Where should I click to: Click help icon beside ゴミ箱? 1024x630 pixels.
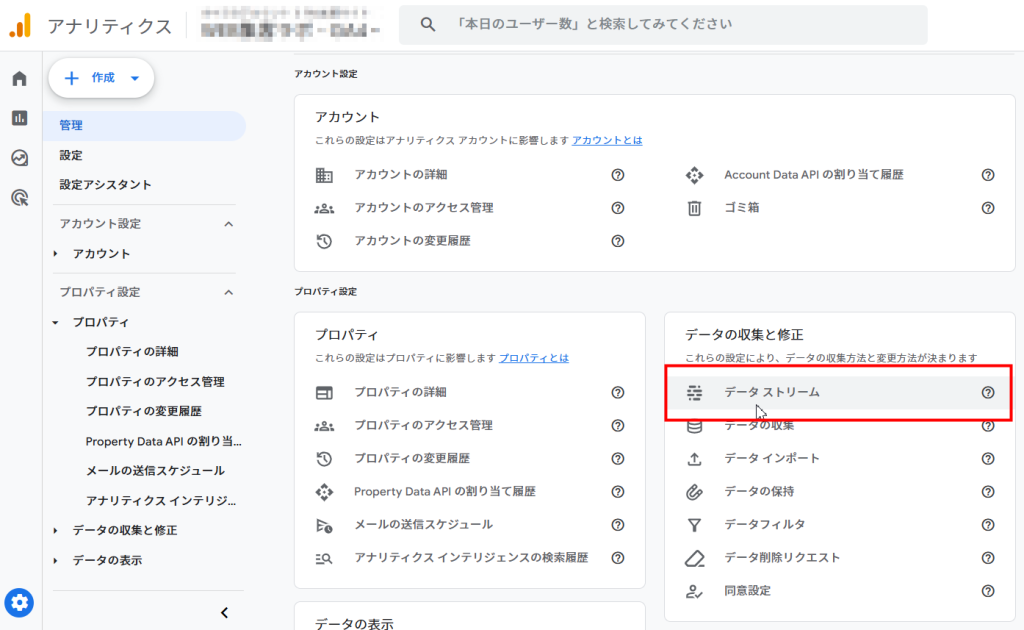tap(988, 208)
